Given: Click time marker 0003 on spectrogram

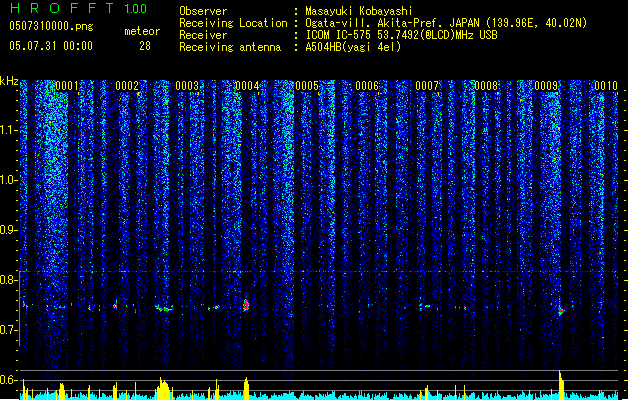Looking at the screenshot, I should click(x=187, y=86).
